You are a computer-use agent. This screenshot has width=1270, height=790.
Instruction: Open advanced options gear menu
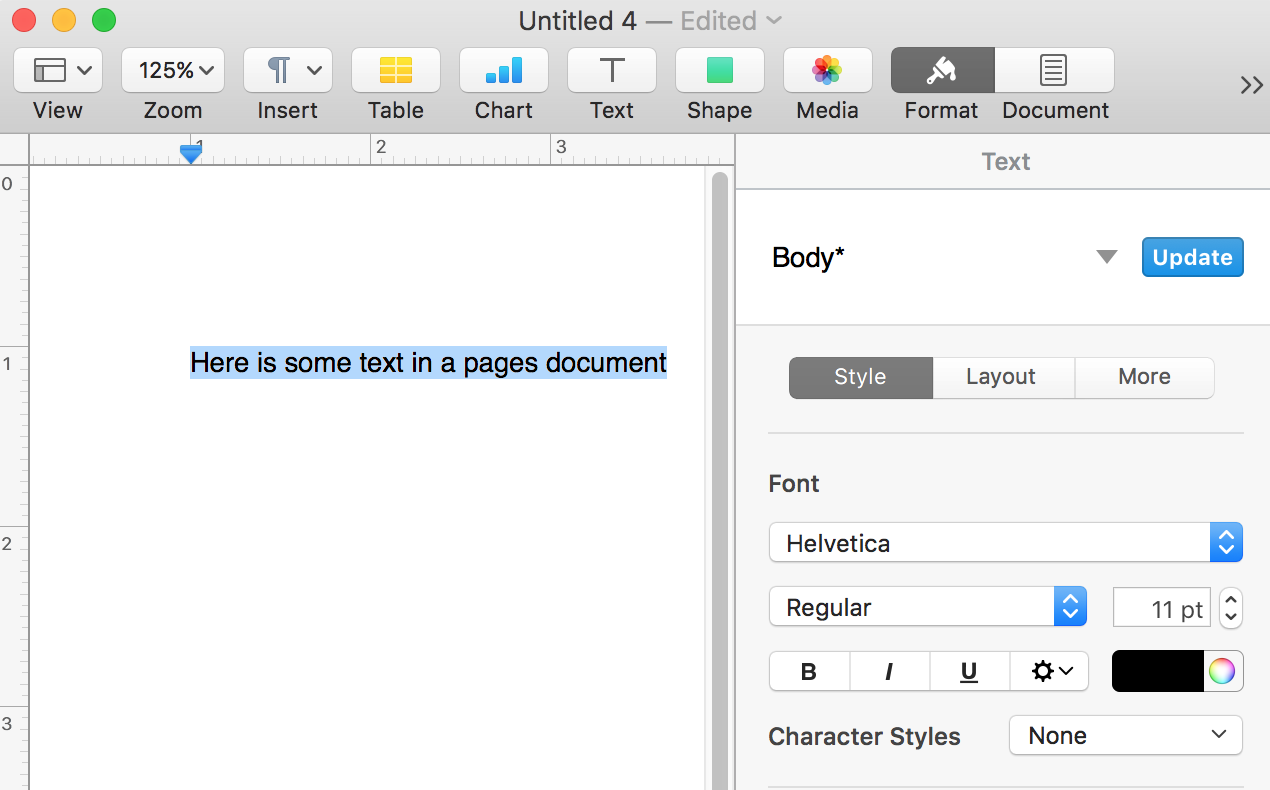click(x=1049, y=671)
